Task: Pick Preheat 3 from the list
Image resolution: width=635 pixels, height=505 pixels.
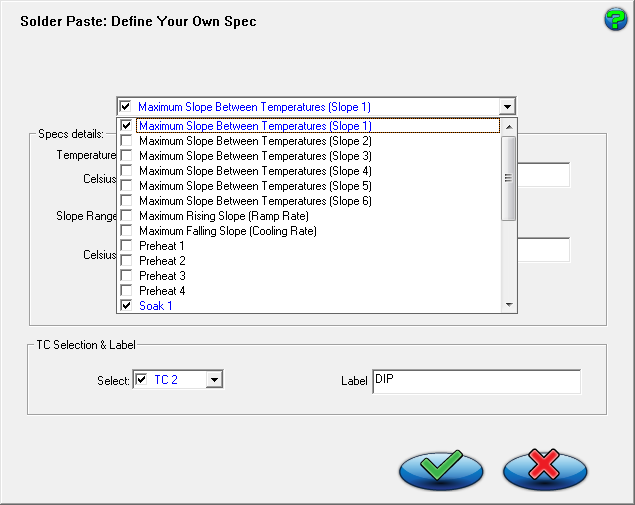Action: click(162, 276)
